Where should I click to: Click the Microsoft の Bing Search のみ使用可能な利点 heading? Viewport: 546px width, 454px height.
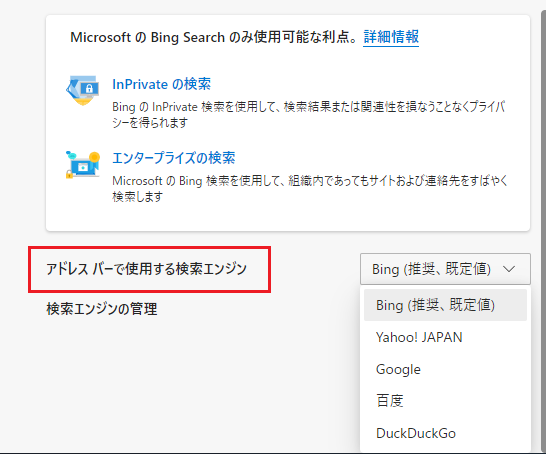tap(213, 37)
